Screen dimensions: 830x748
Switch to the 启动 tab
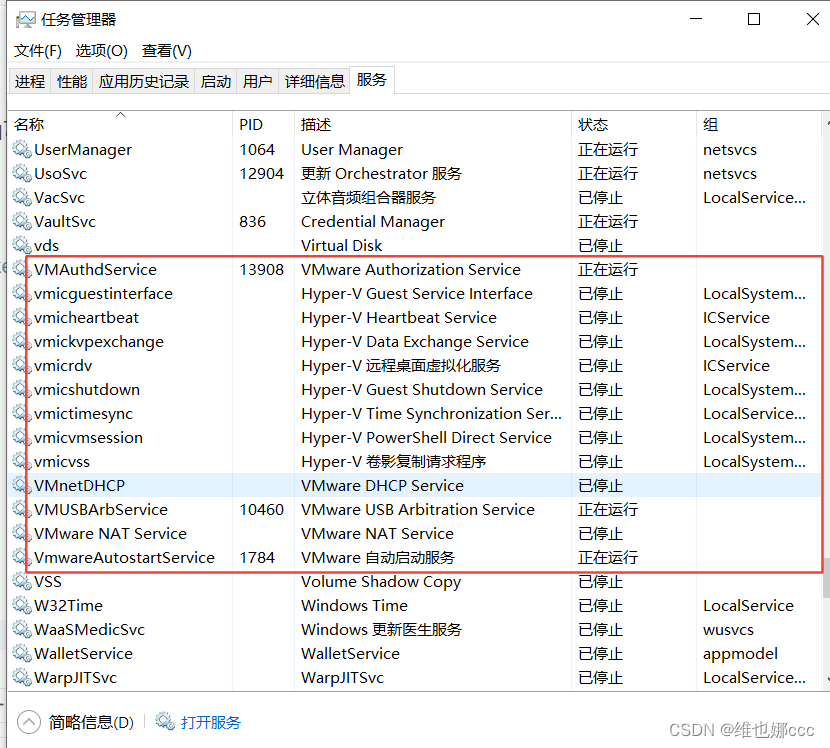[215, 81]
